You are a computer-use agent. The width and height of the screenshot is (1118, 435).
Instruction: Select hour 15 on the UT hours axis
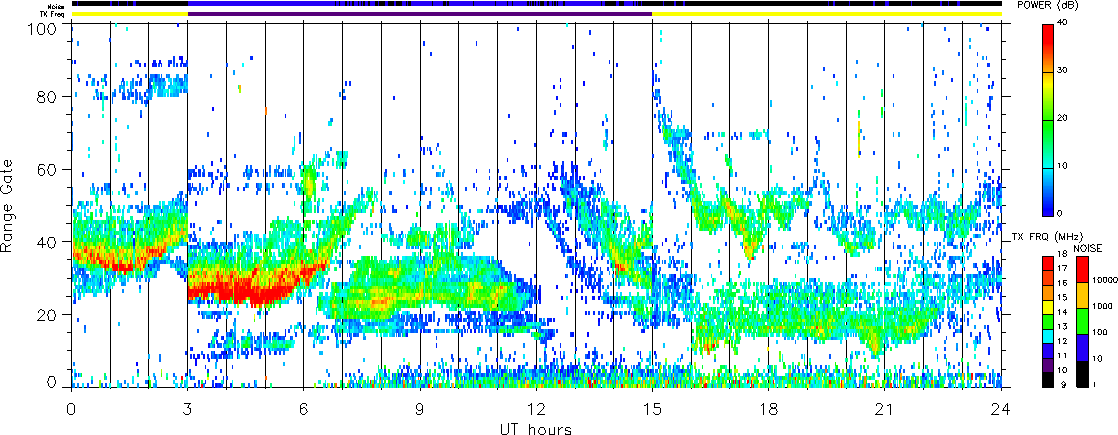(652, 410)
